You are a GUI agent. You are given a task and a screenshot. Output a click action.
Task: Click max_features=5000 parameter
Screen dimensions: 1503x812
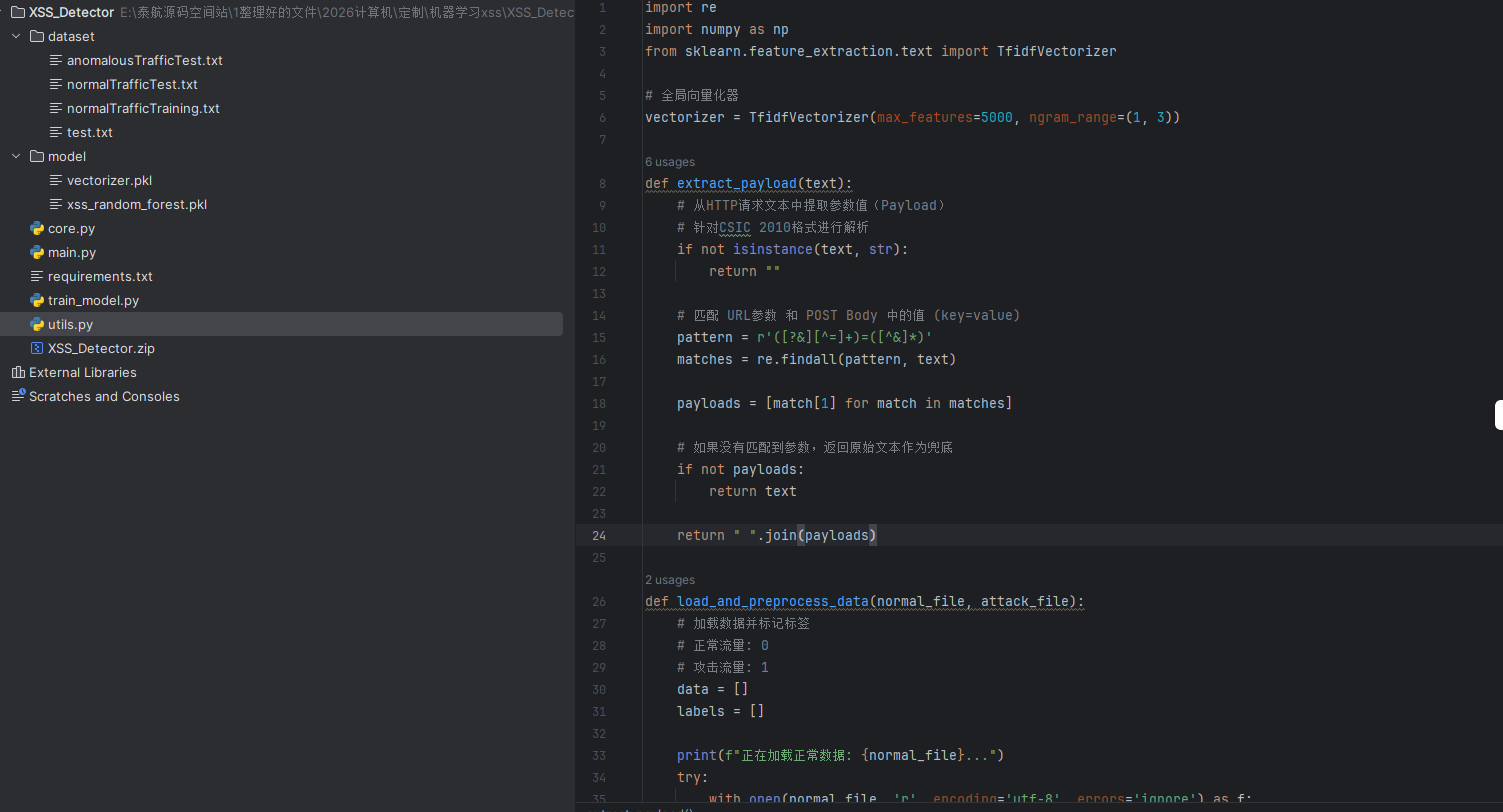945,117
